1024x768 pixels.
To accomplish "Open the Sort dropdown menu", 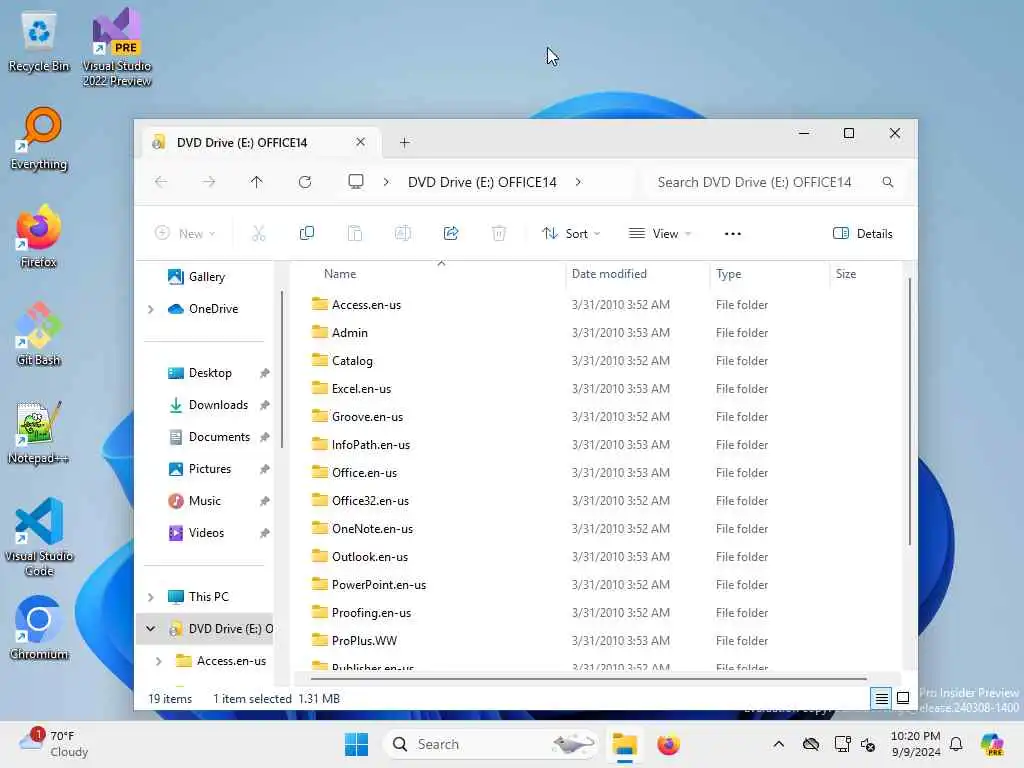I will point(571,233).
